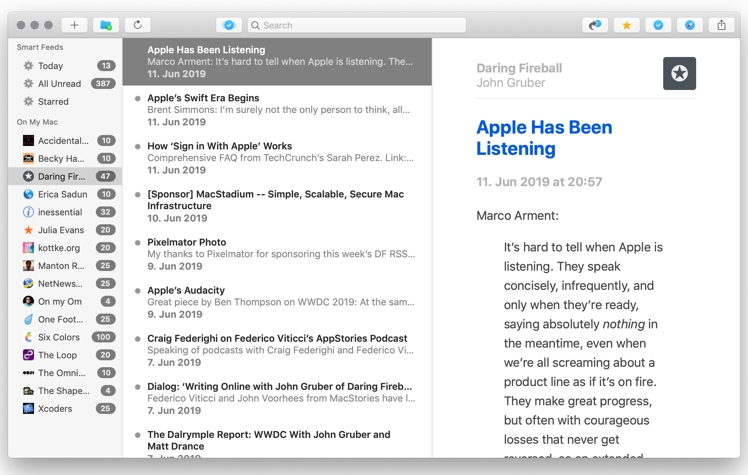Open the All Unread smart feed
The image size is (748, 475).
tap(59, 84)
